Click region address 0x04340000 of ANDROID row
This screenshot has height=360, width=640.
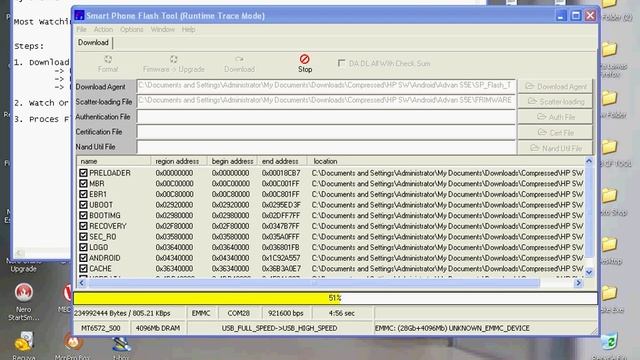coord(174,258)
